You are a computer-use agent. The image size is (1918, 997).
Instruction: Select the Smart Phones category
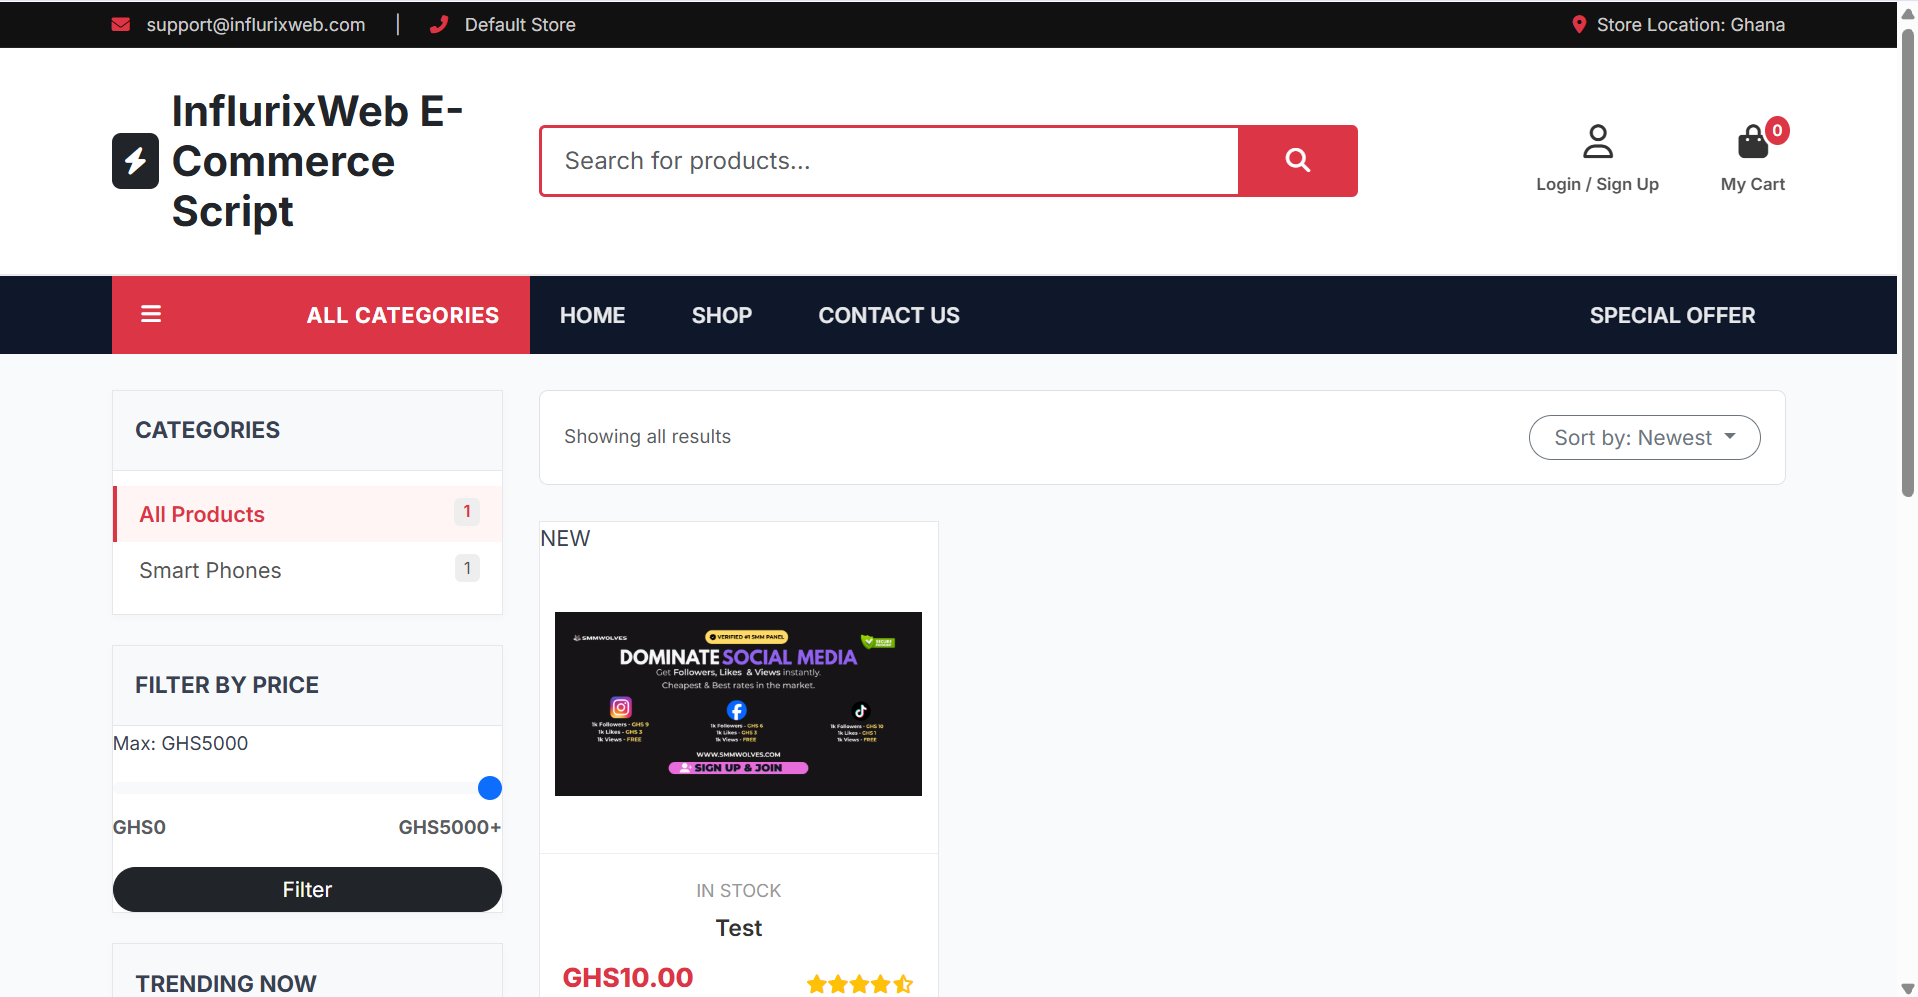click(x=210, y=570)
